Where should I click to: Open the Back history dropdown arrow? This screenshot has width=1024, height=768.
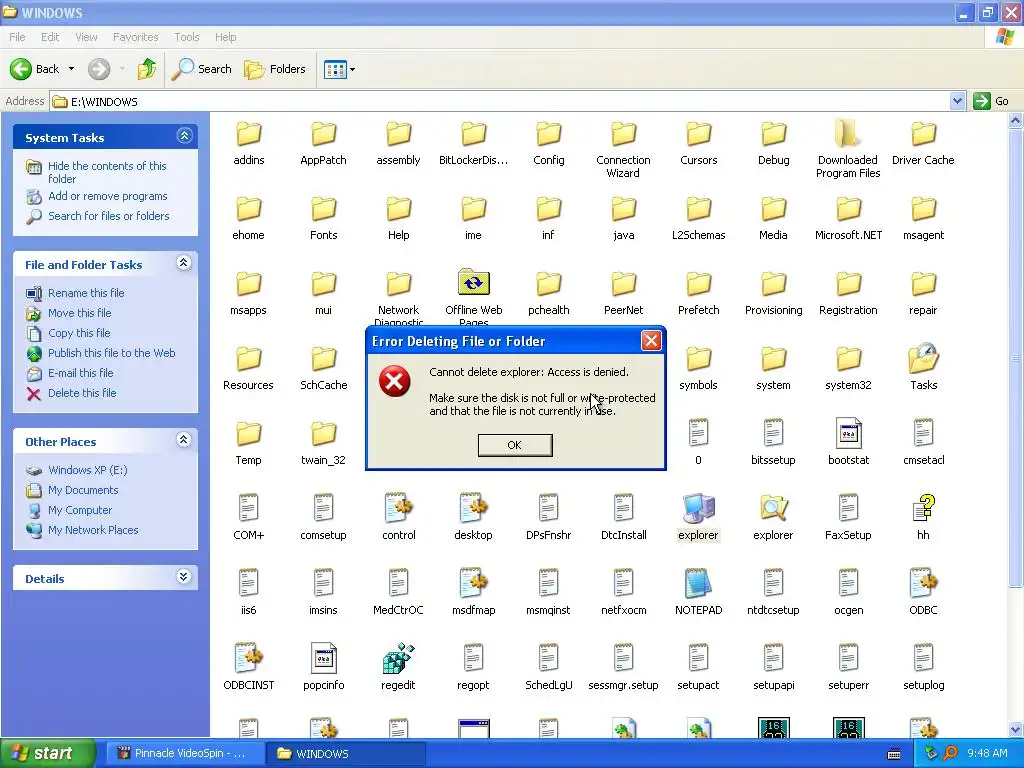(x=71, y=69)
